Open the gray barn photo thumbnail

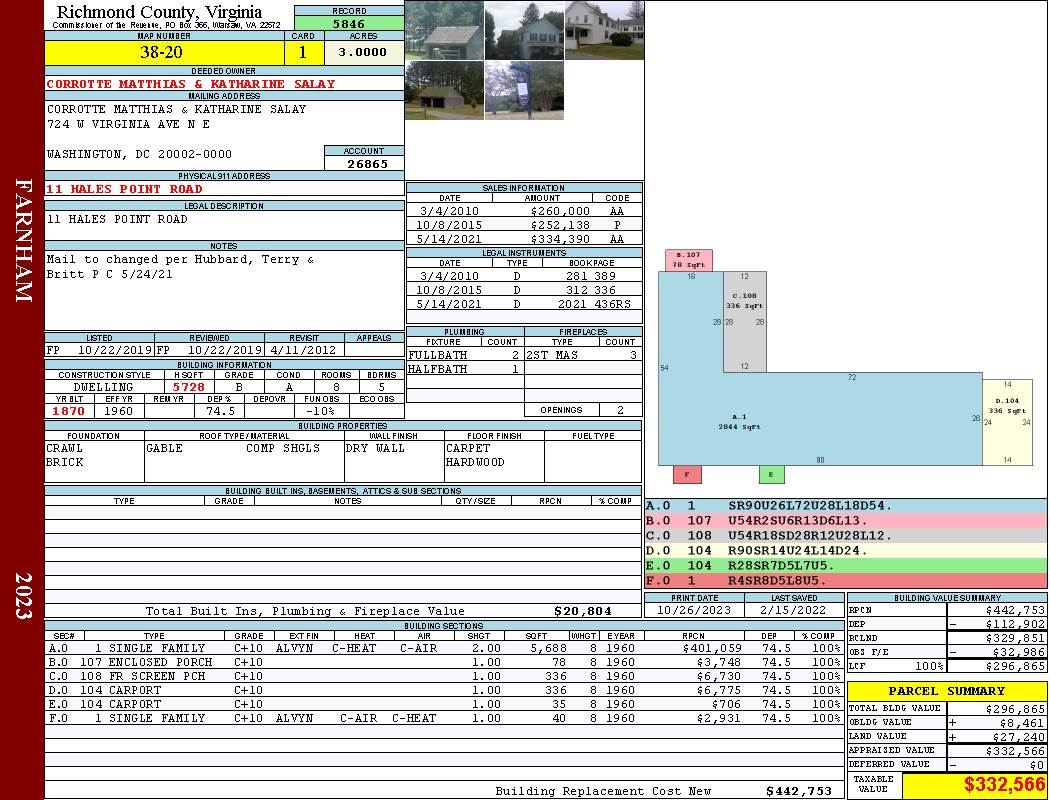(x=444, y=31)
